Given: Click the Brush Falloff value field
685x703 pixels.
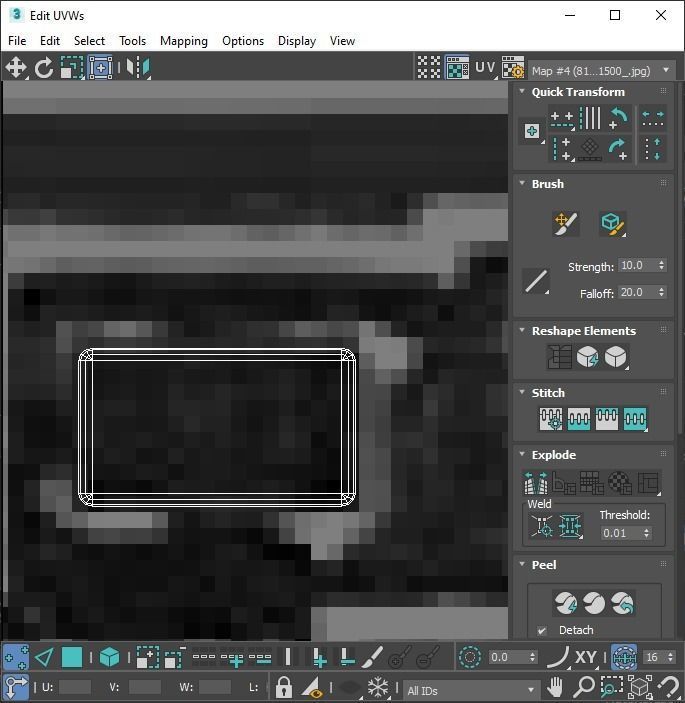Looking at the screenshot, I should 637,292.
